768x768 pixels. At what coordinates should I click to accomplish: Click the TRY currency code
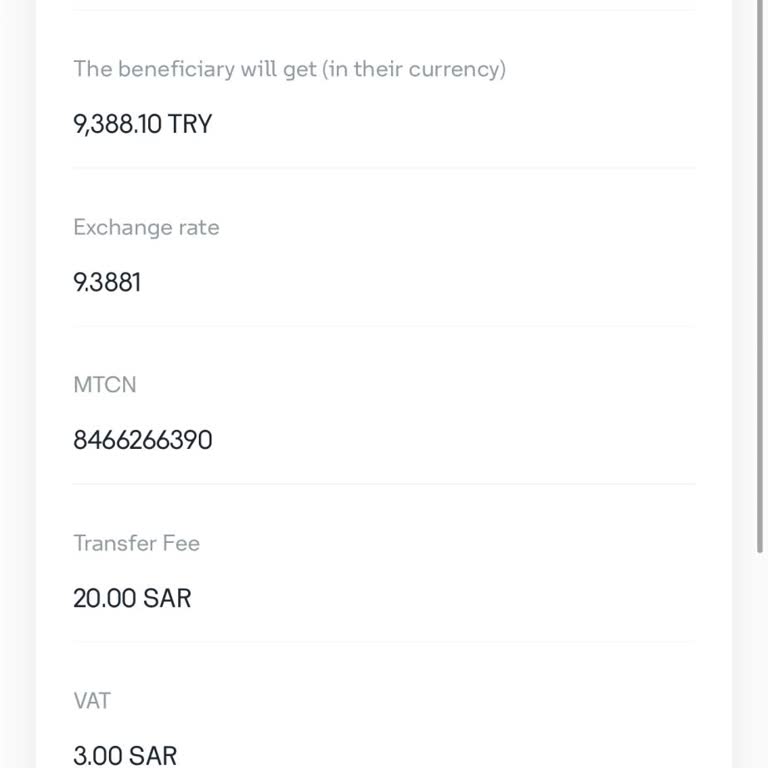tap(190, 124)
